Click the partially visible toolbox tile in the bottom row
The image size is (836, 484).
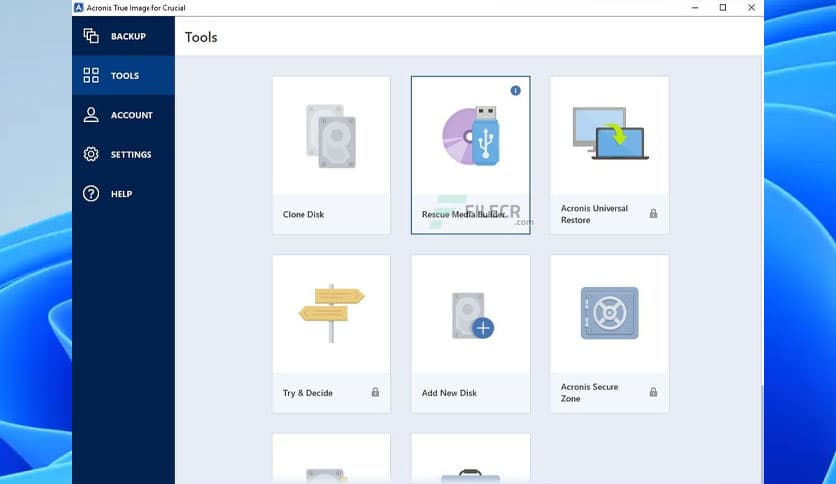tap(471, 458)
